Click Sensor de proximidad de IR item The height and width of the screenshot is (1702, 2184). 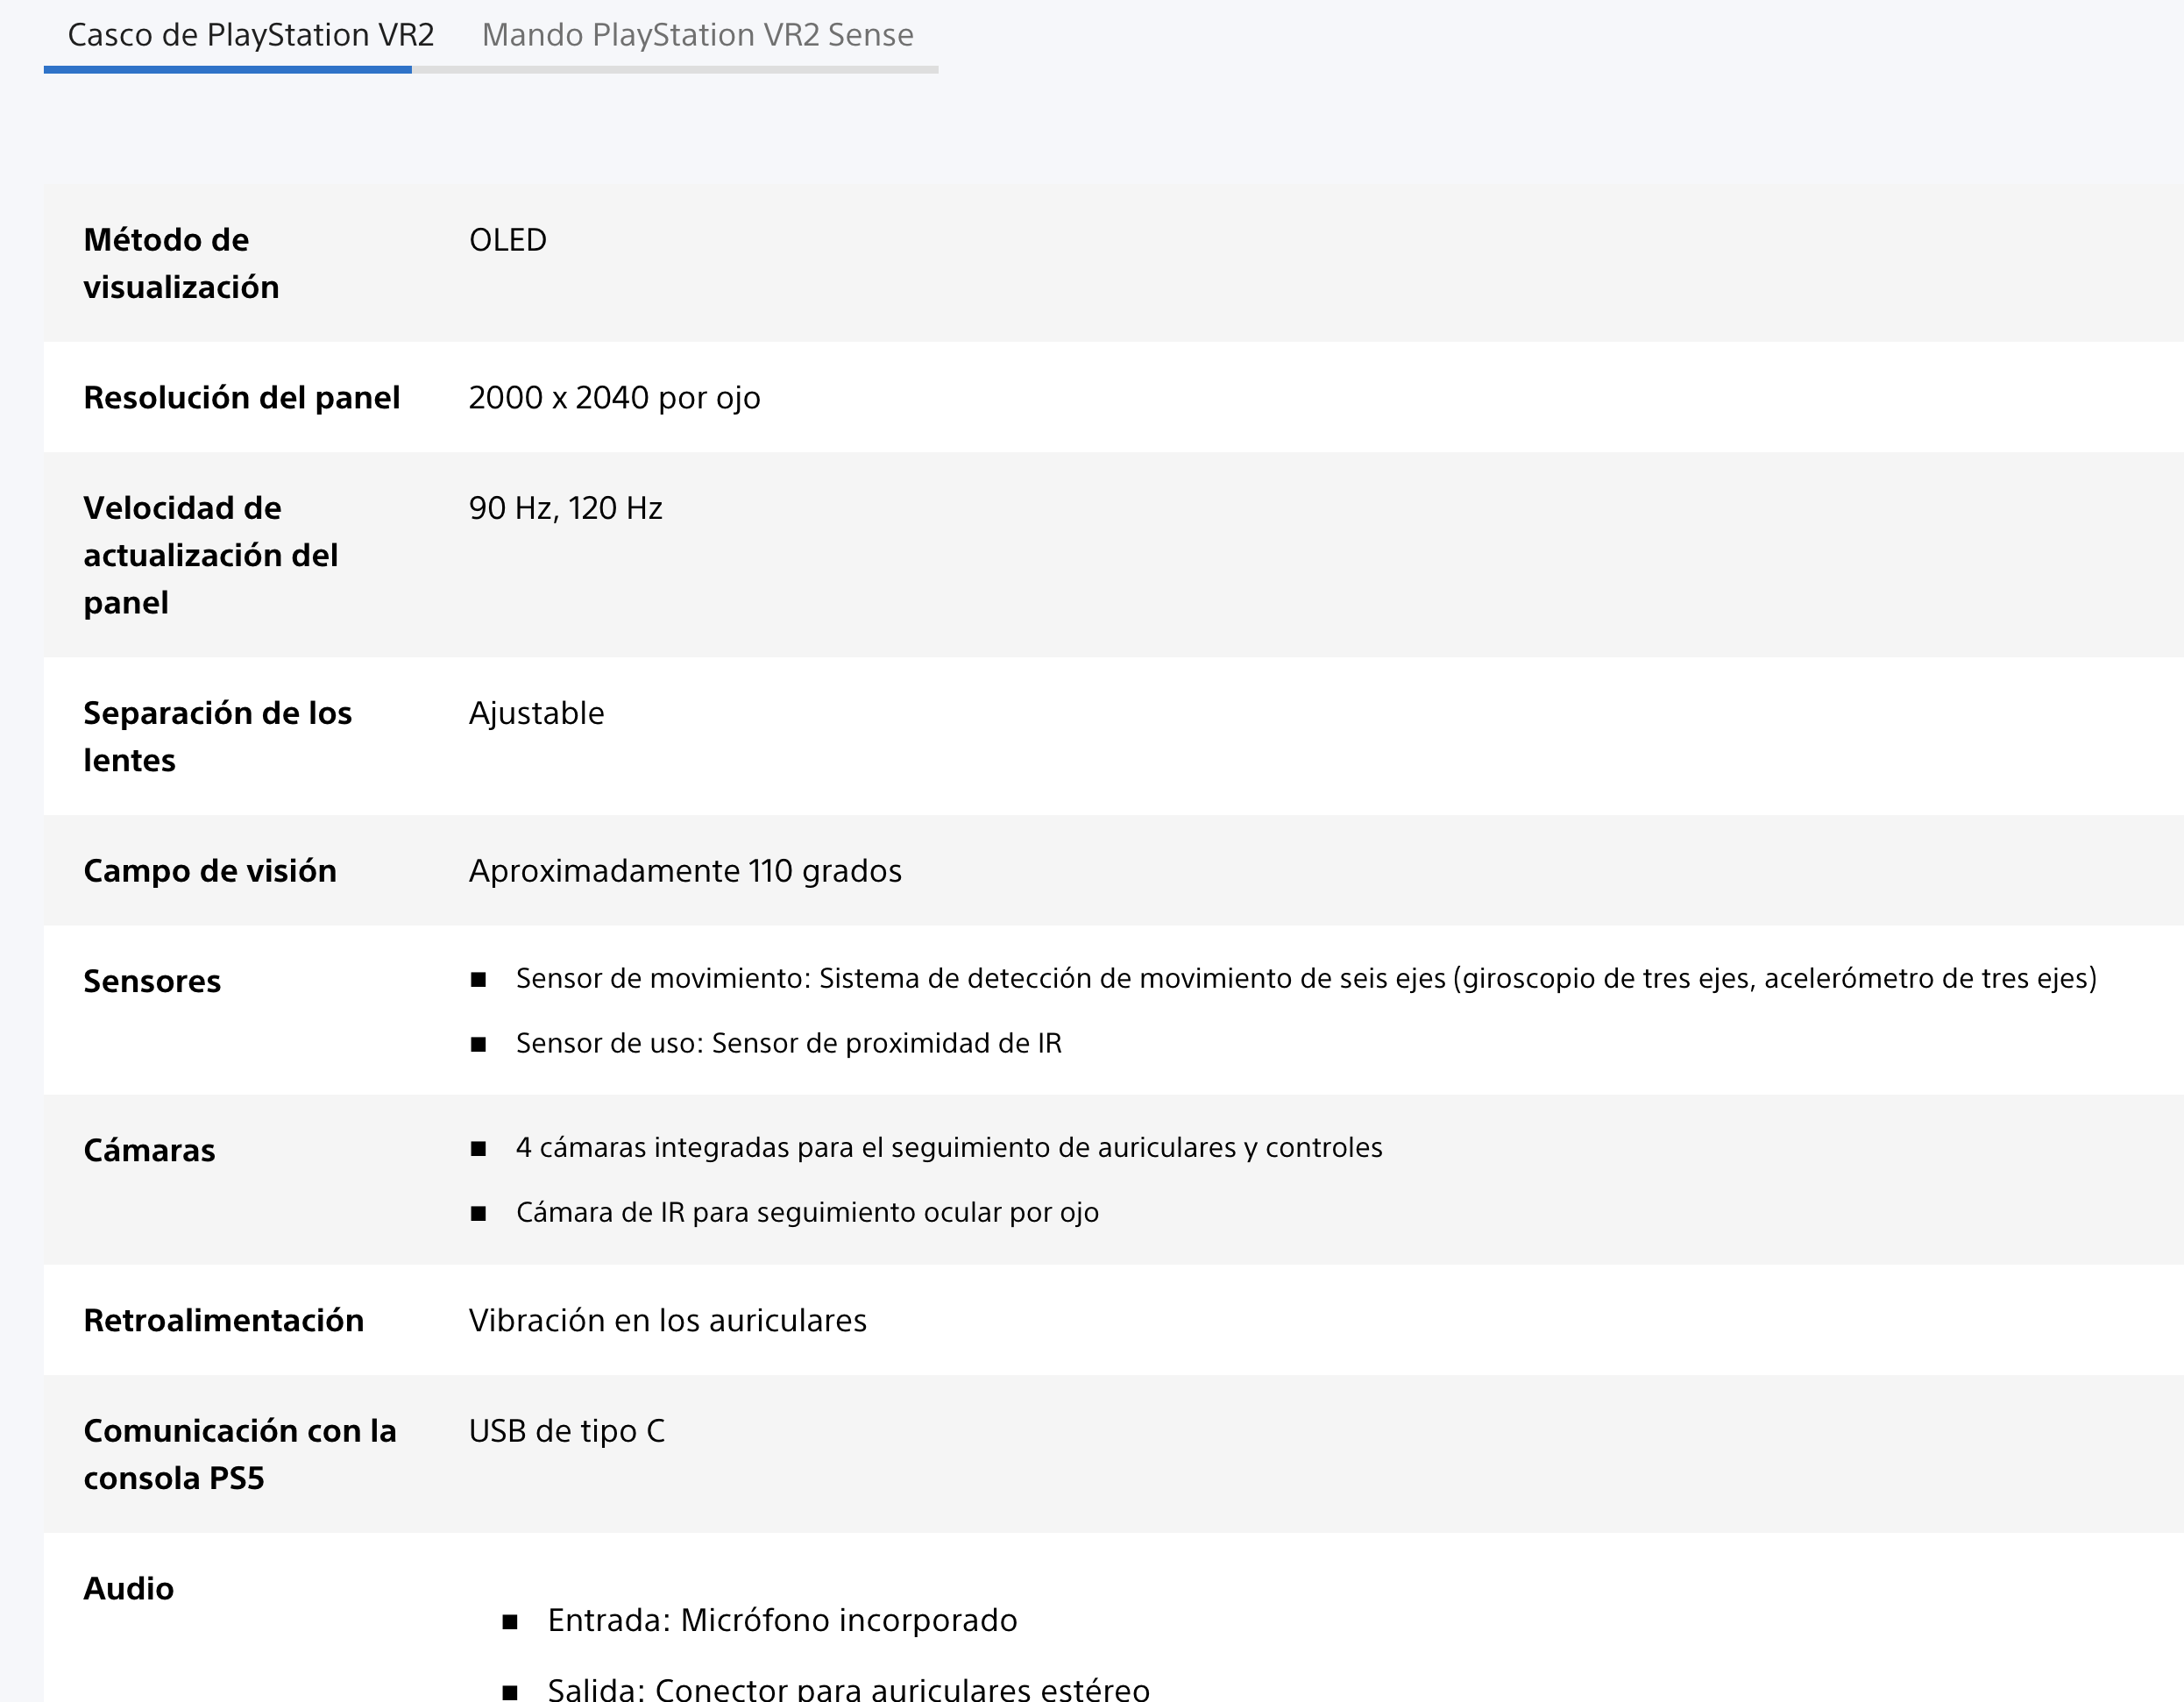tap(788, 1043)
